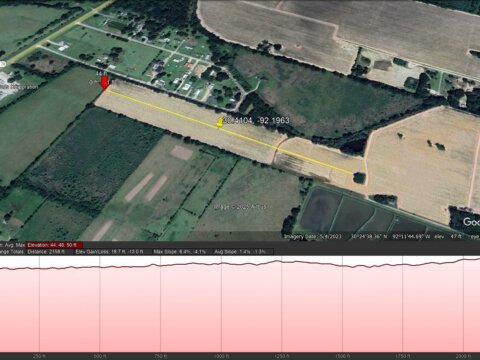The width and height of the screenshot is (480, 360).
Task: Click the Distance 2158 ft readout
Action: pyautogui.click(x=47, y=252)
